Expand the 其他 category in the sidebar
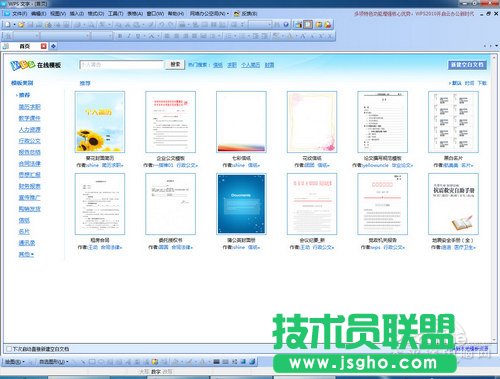This screenshot has width=500, height=379. tap(26, 254)
